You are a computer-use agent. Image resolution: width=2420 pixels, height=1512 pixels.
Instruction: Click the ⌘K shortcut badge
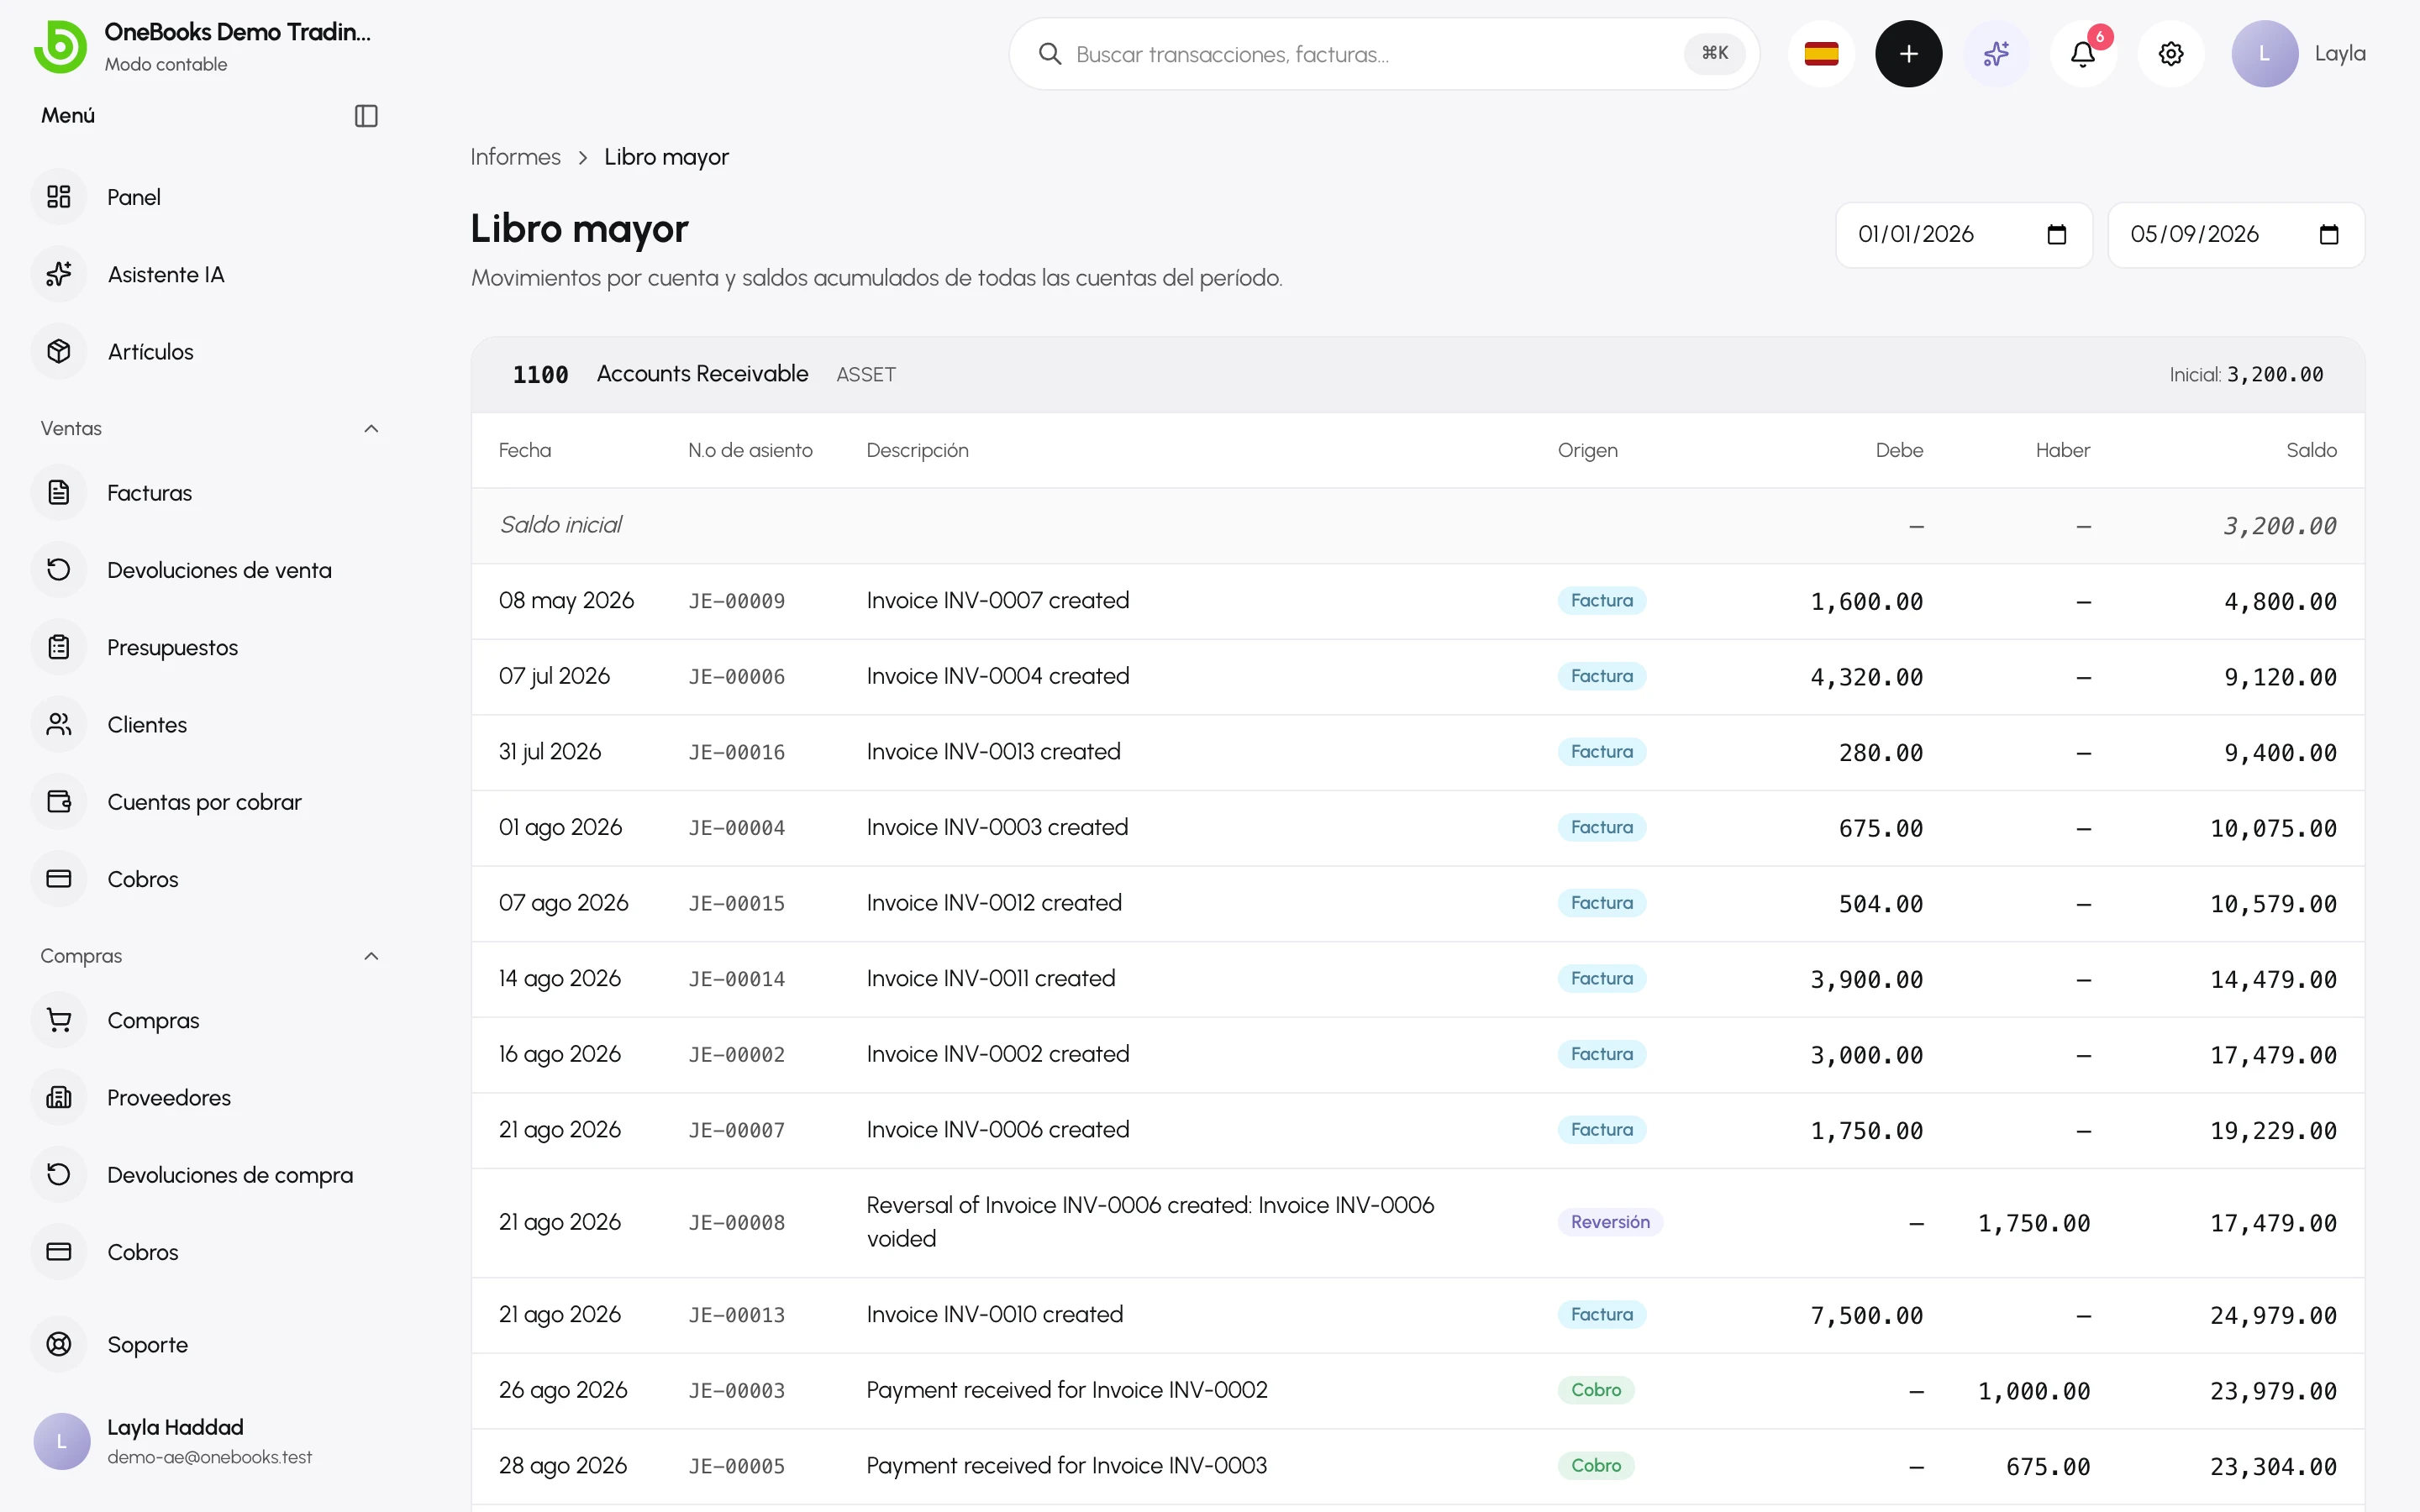[x=1715, y=54]
